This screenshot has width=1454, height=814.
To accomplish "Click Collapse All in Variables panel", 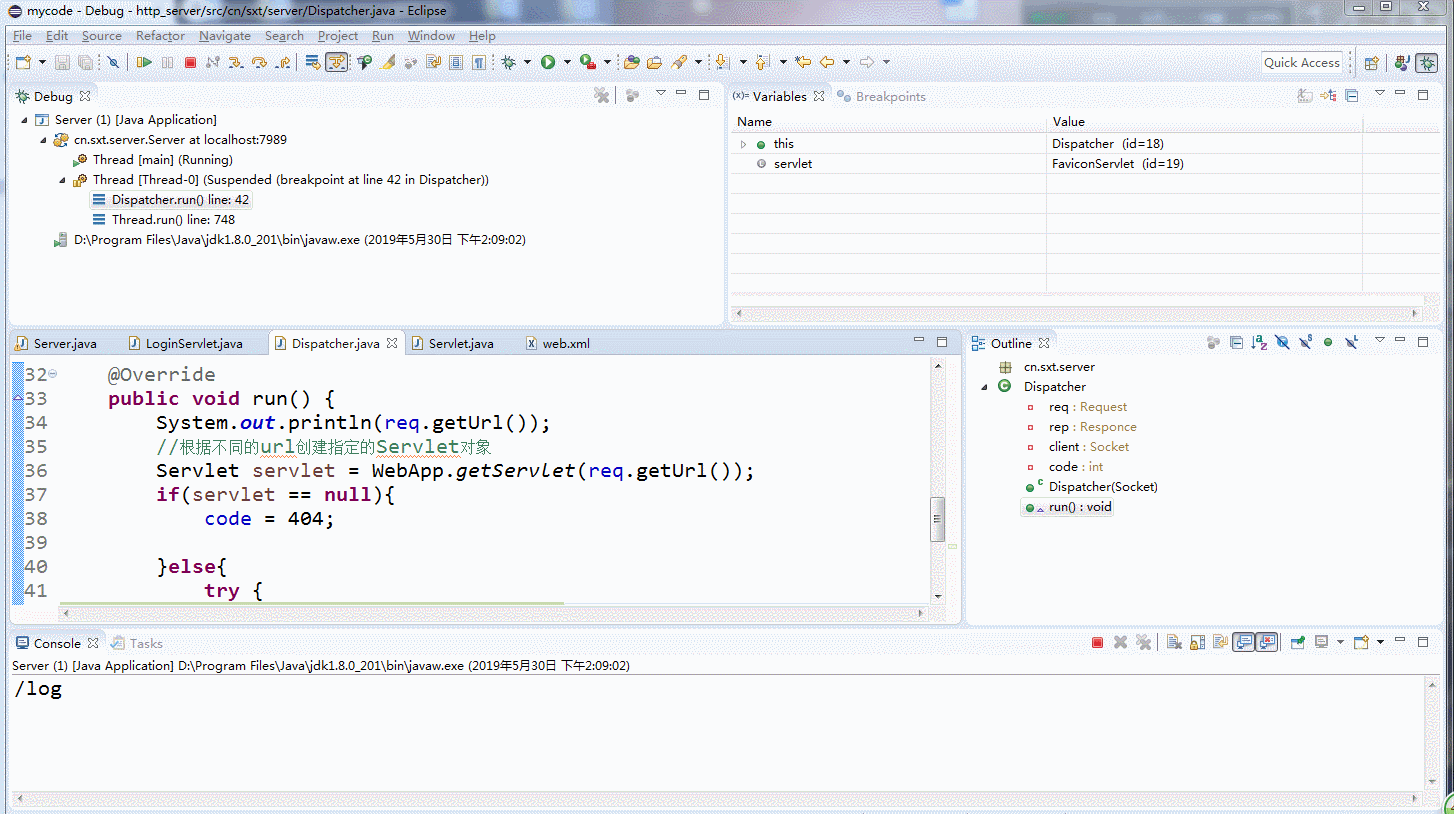I will click(x=1352, y=96).
